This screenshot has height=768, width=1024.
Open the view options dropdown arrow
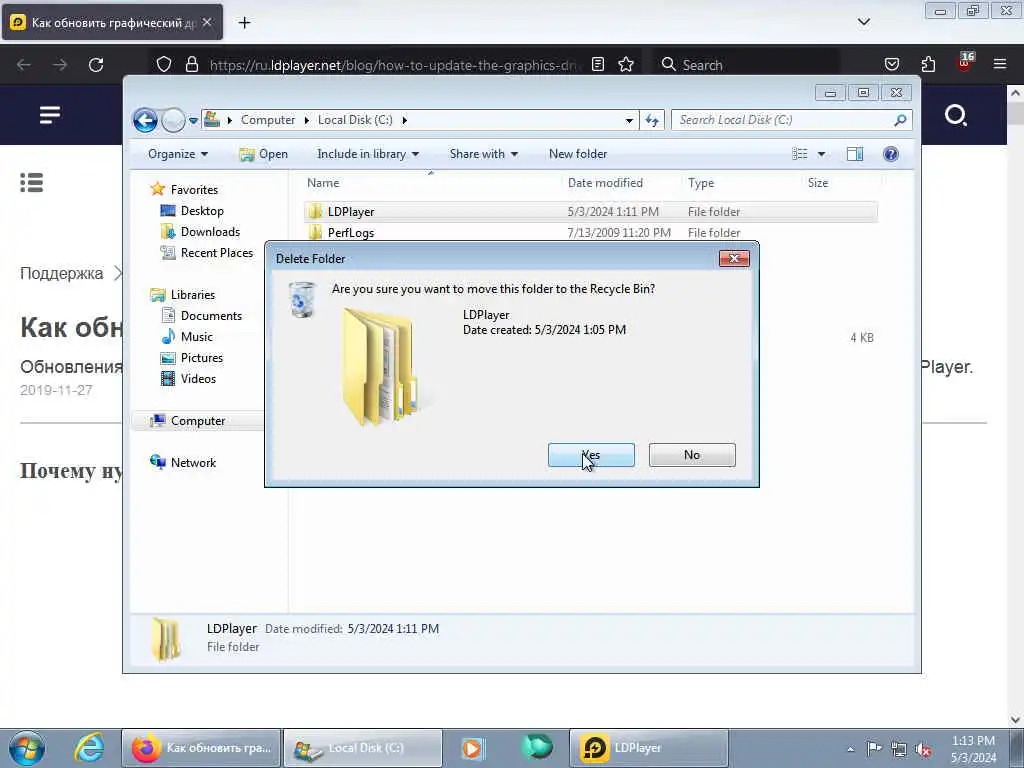click(822, 154)
